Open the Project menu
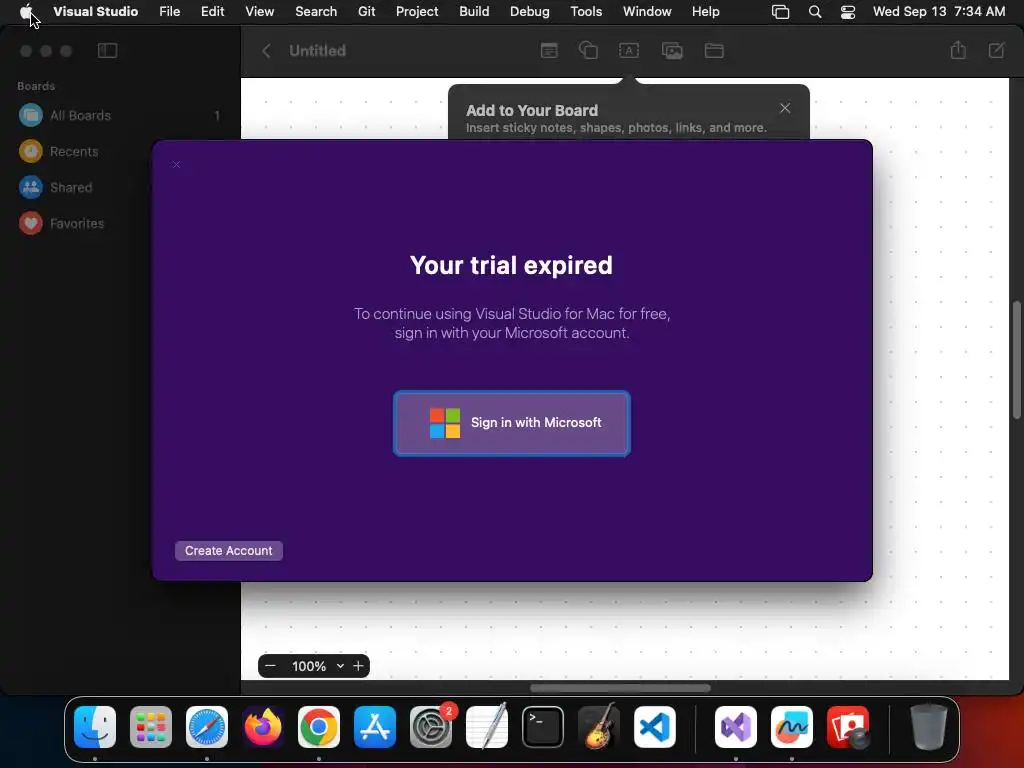Image resolution: width=1024 pixels, height=768 pixels. pyautogui.click(x=417, y=12)
